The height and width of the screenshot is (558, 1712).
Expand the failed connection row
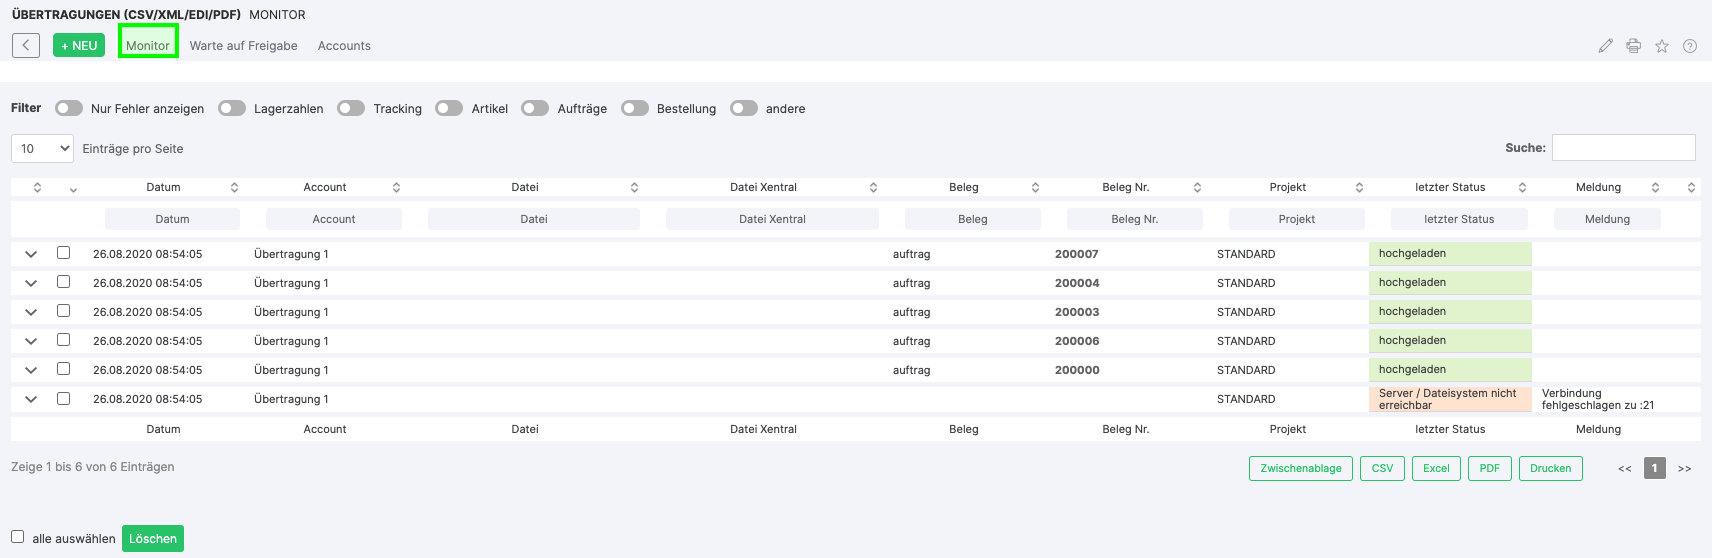(31, 399)
